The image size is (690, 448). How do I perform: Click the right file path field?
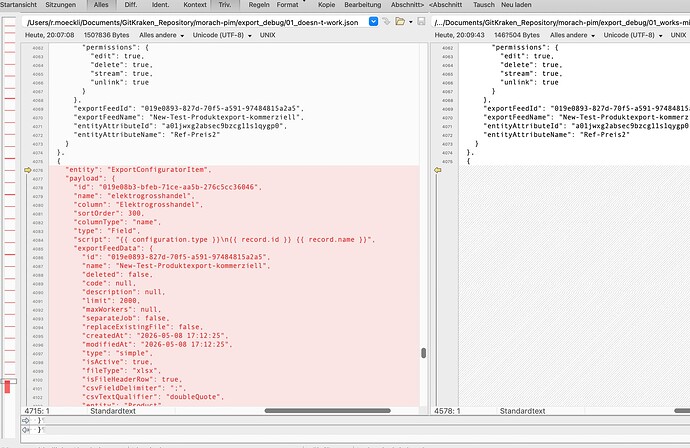560,22
